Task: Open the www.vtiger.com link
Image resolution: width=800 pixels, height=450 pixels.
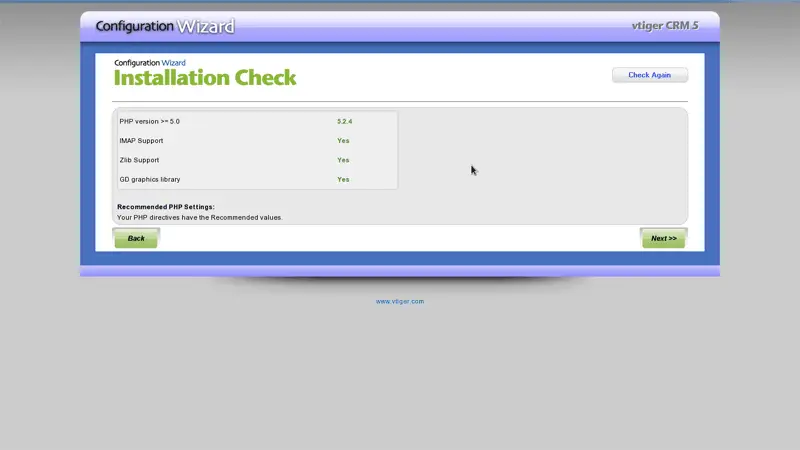Action: point(400,302)
